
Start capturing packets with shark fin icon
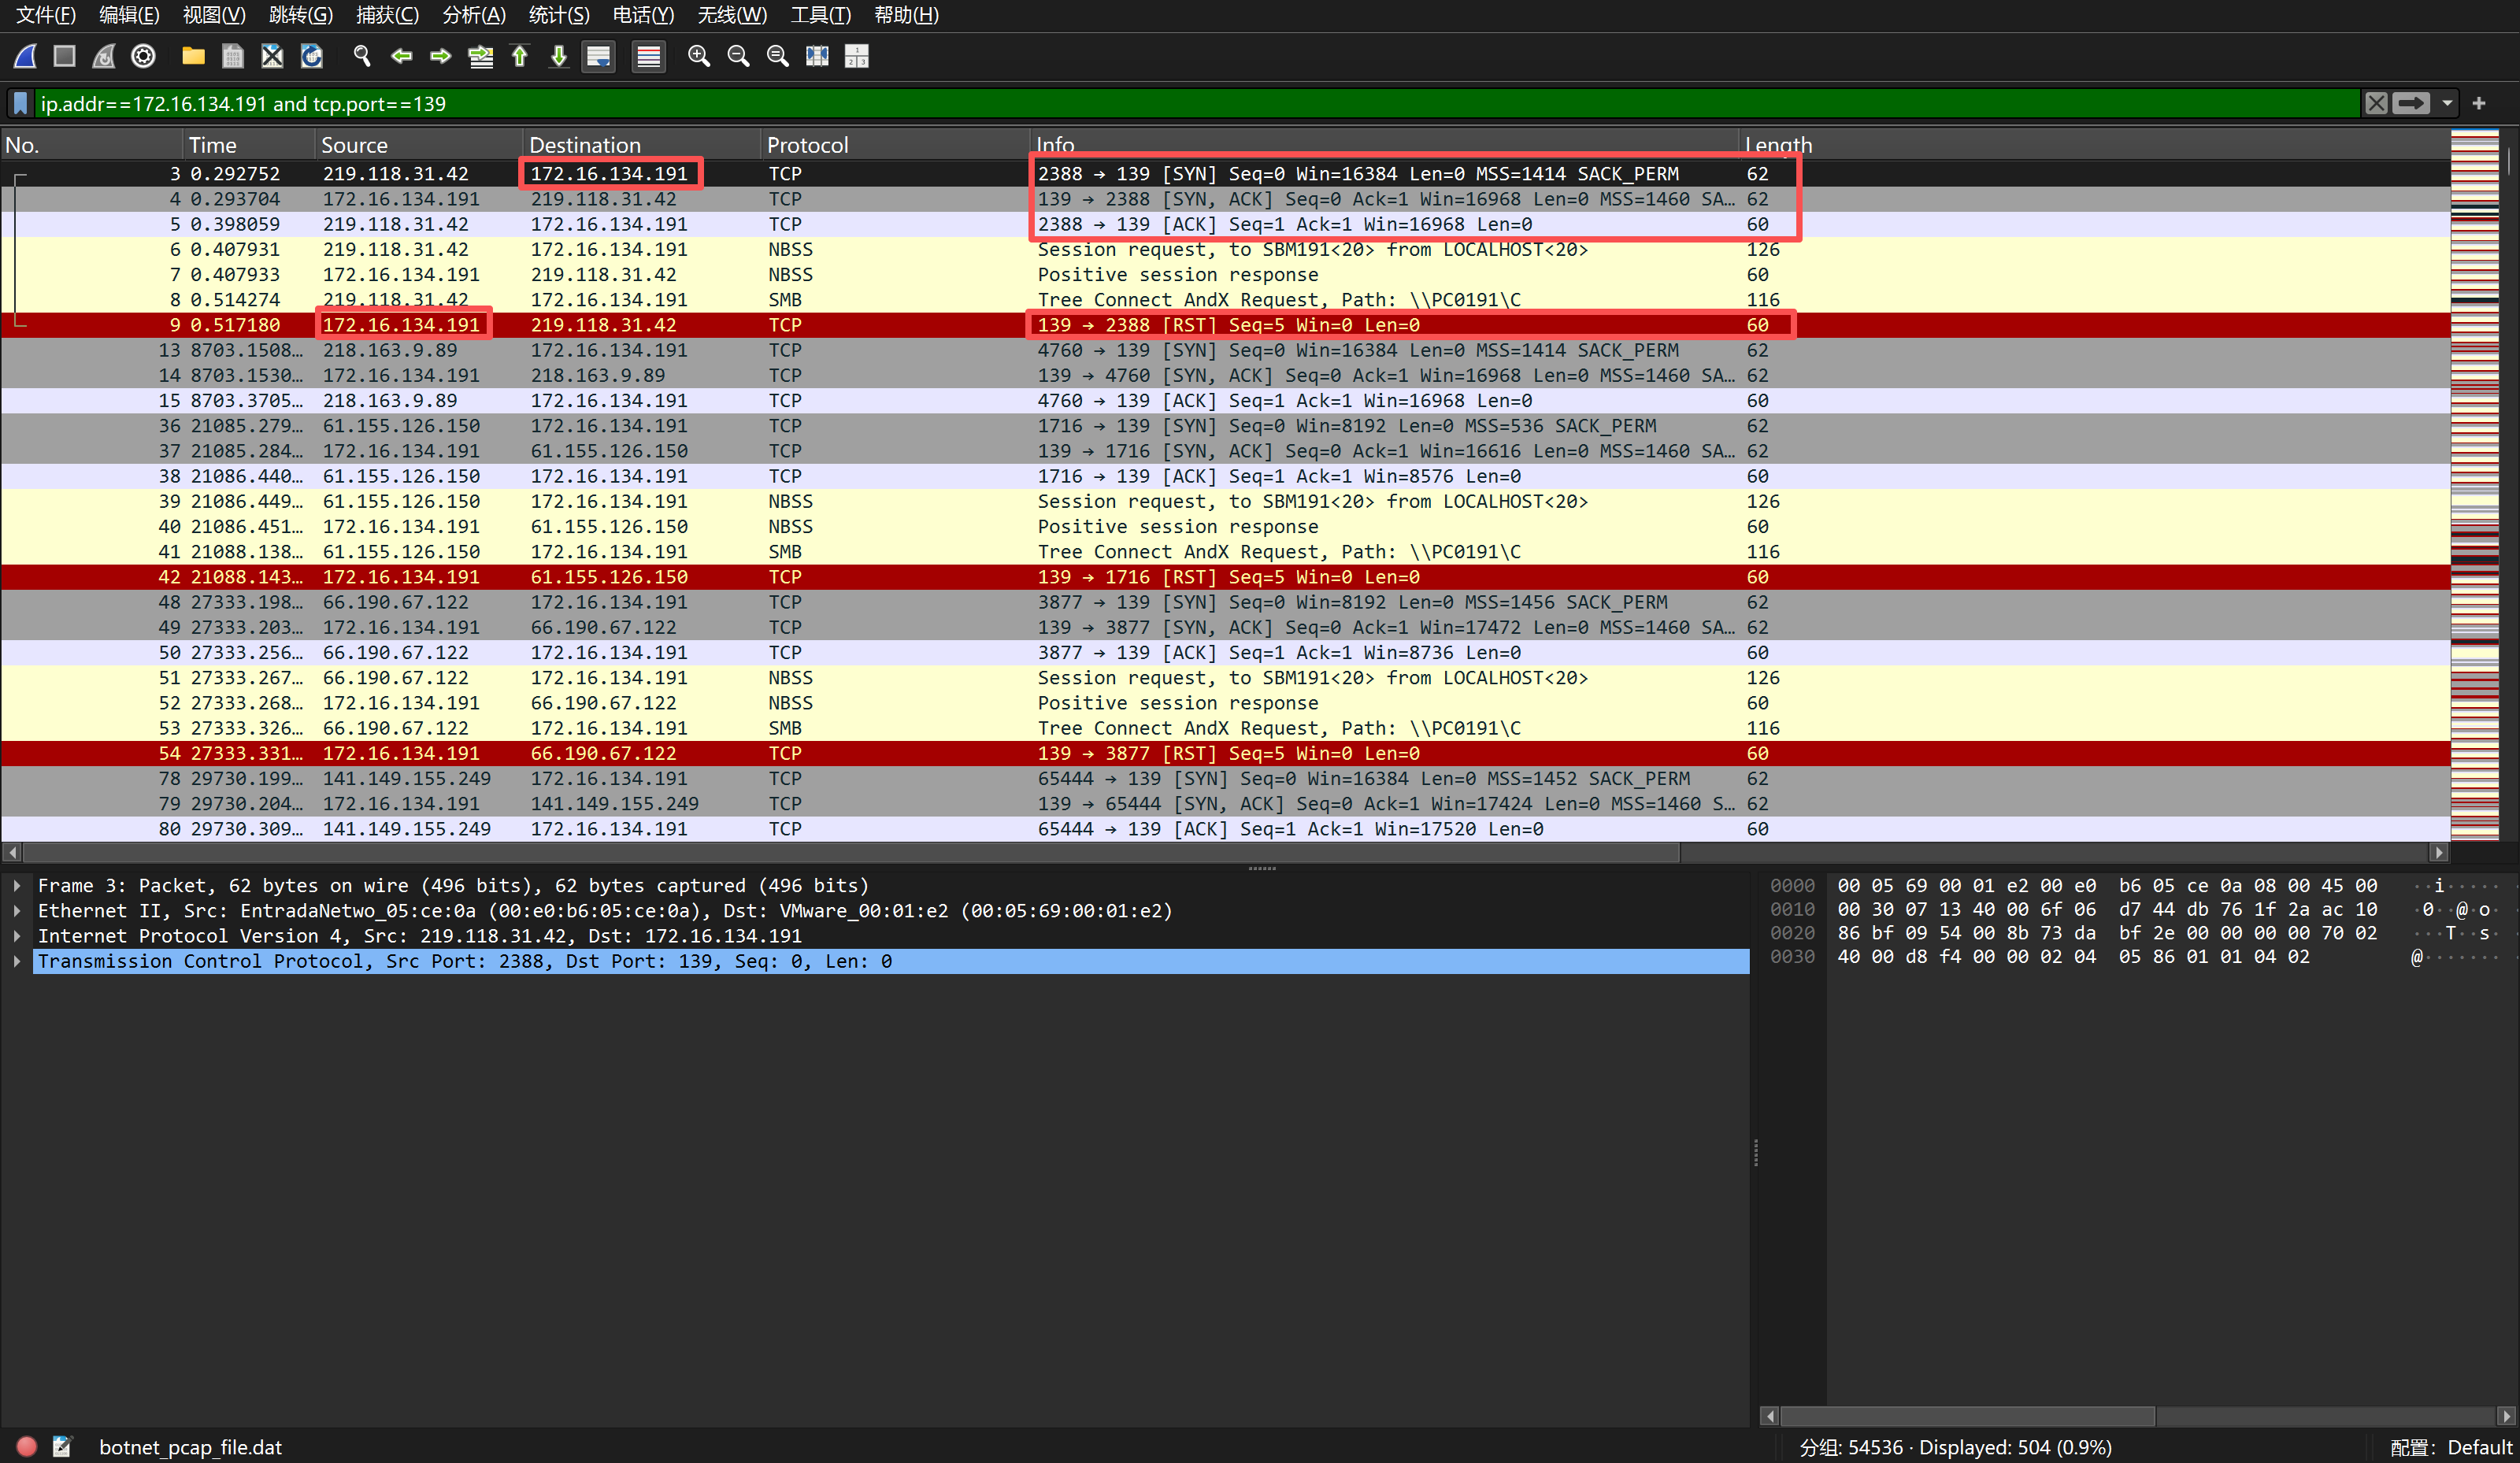26,57
